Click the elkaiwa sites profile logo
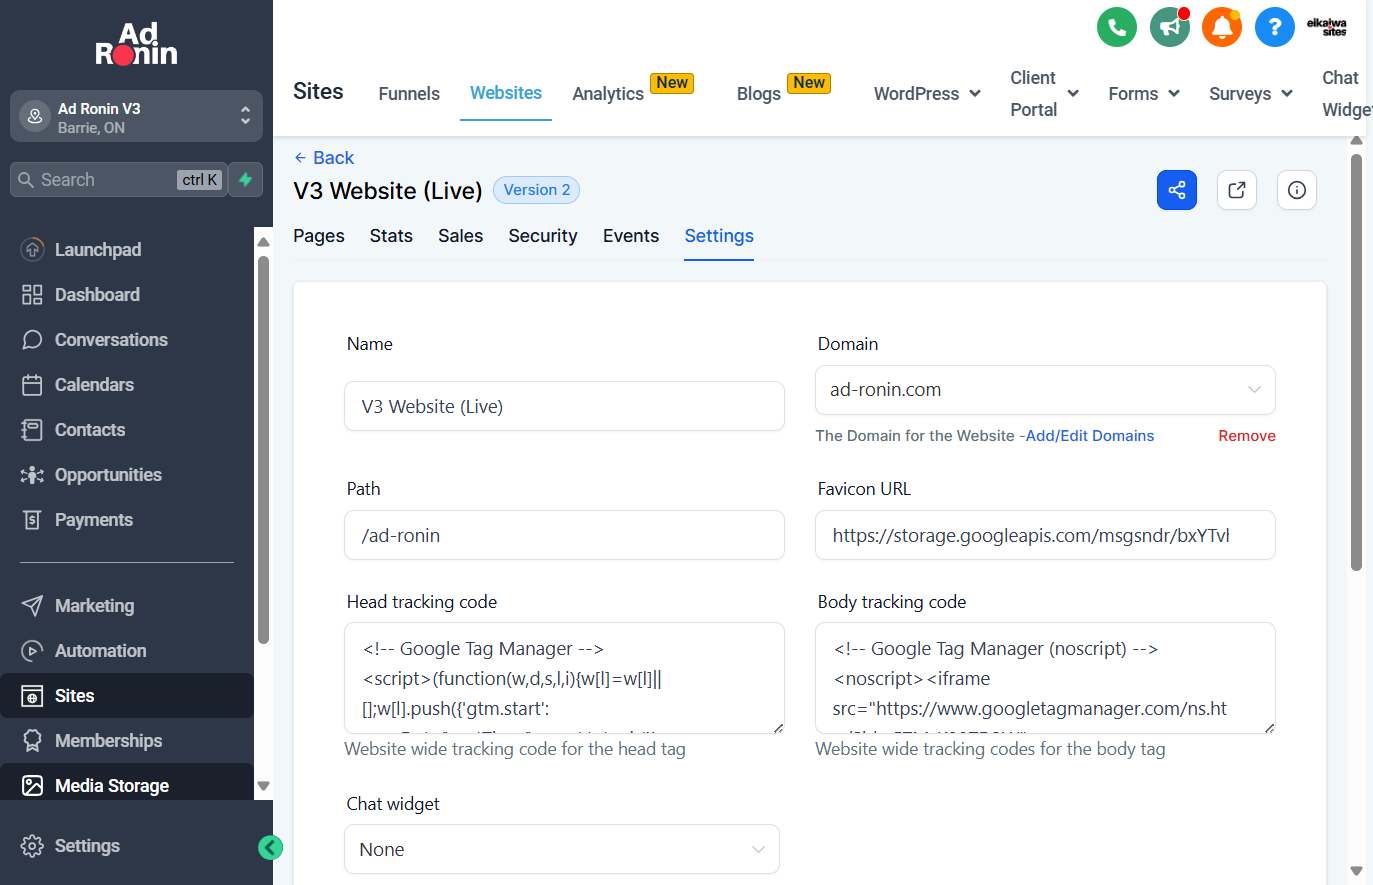1373x885 pixels. [x=1327, y=27]
